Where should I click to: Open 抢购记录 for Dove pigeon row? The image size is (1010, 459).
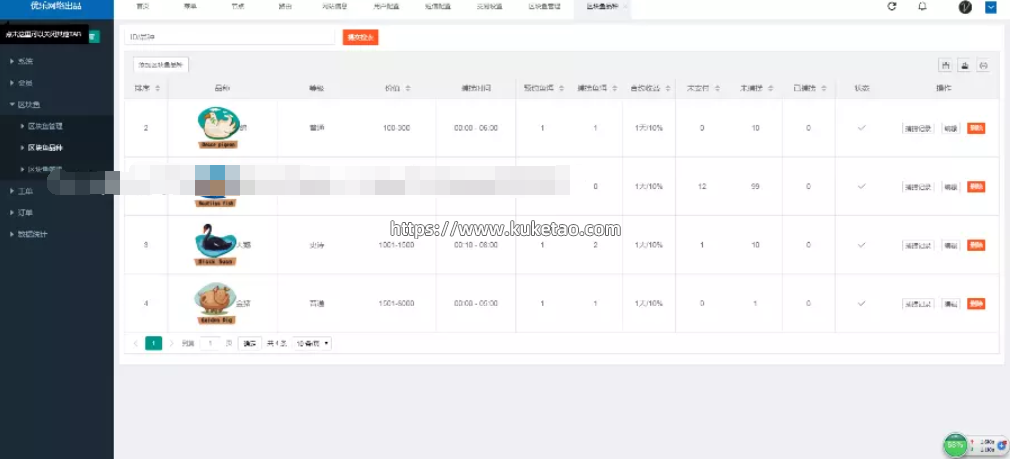[x=918, y=128]
